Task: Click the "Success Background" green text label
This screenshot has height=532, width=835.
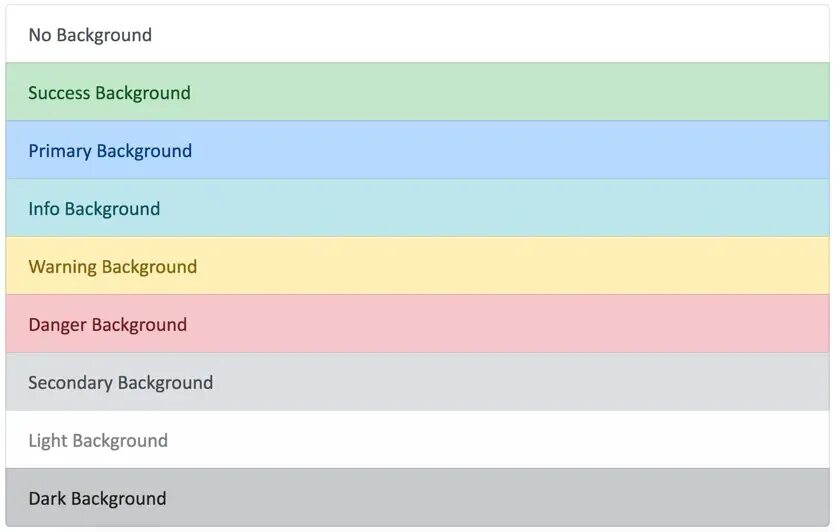Action: click(x=109, y=93)
